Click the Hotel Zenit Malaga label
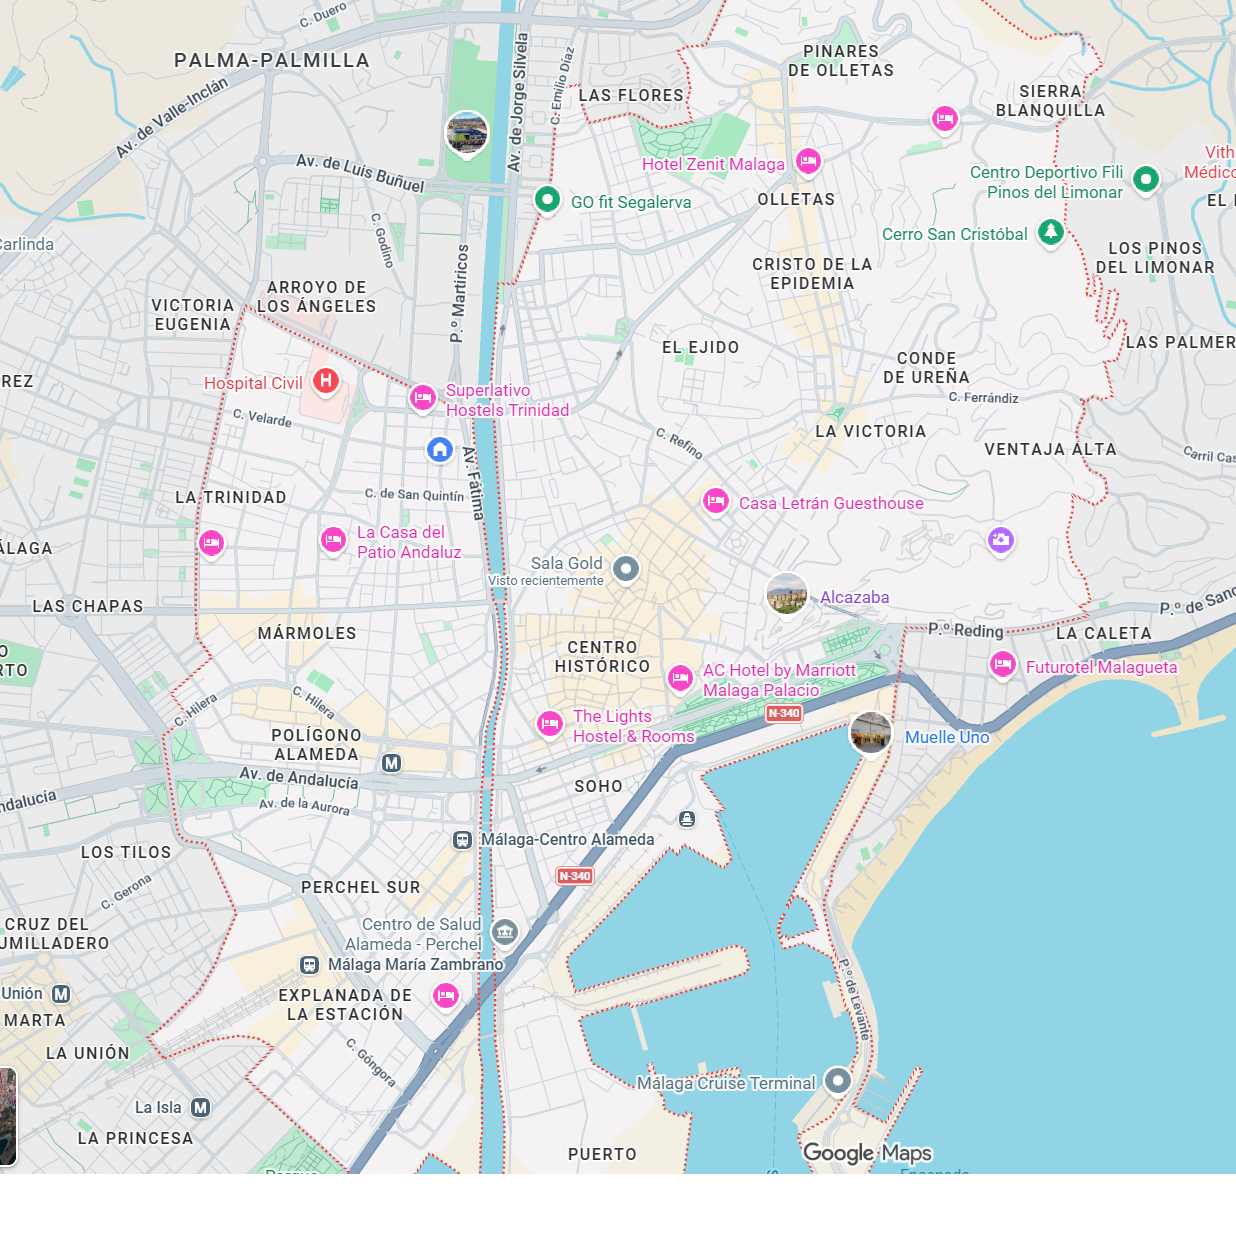 (713, 164)
